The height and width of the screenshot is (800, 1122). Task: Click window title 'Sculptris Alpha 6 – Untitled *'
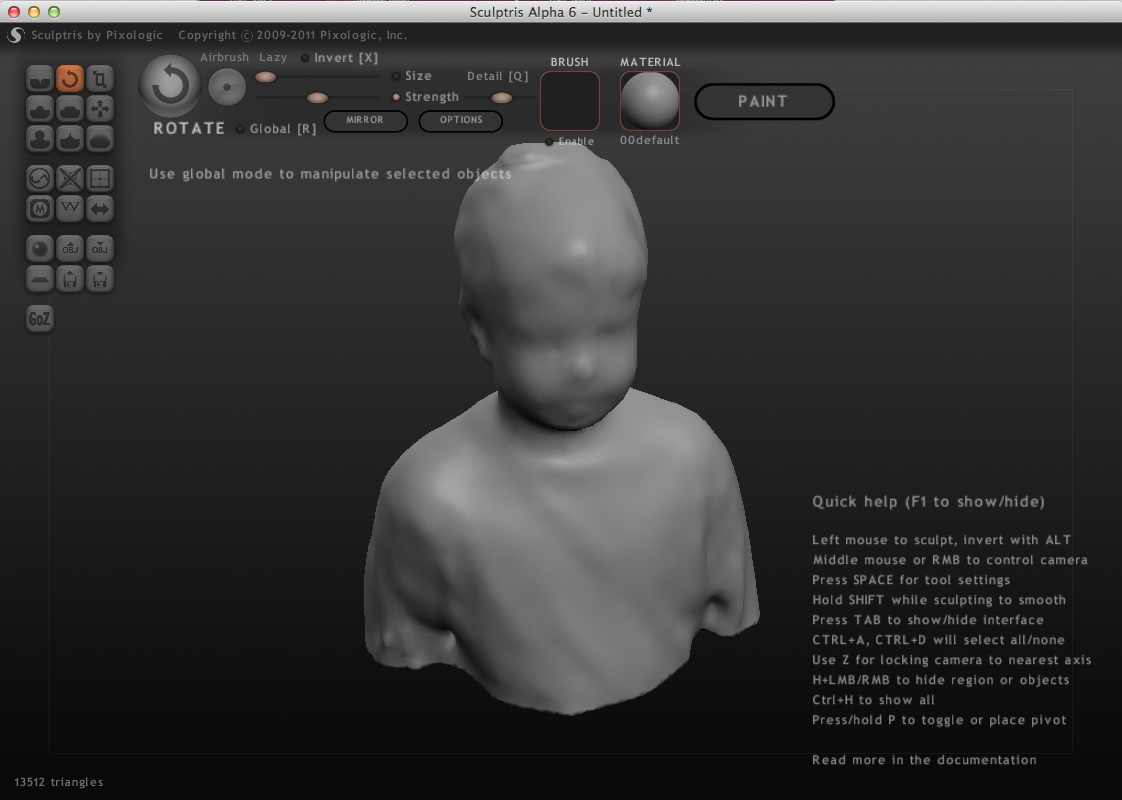(x=561, y=12)
